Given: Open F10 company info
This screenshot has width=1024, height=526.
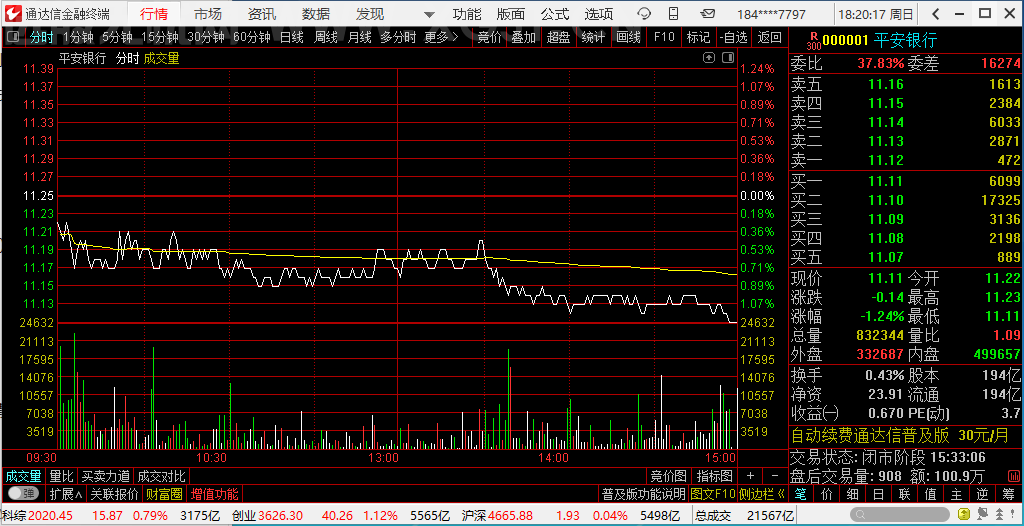Looking at the screenshot, I should [x=664, y=37].
